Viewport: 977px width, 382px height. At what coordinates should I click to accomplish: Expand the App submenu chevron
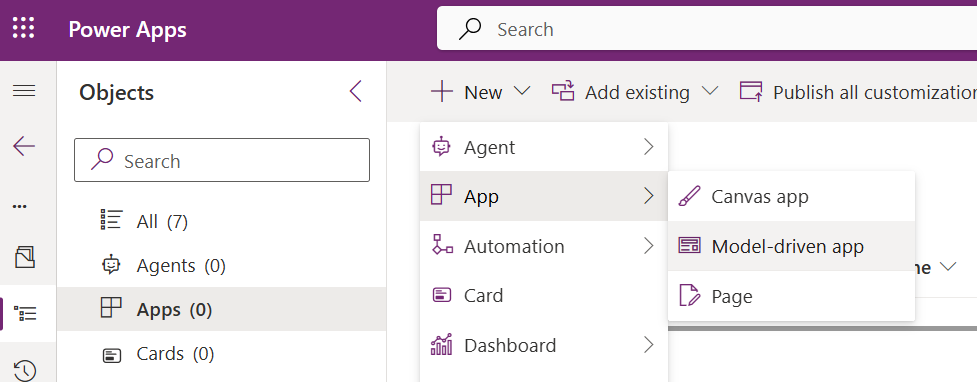tap(649, 196)
